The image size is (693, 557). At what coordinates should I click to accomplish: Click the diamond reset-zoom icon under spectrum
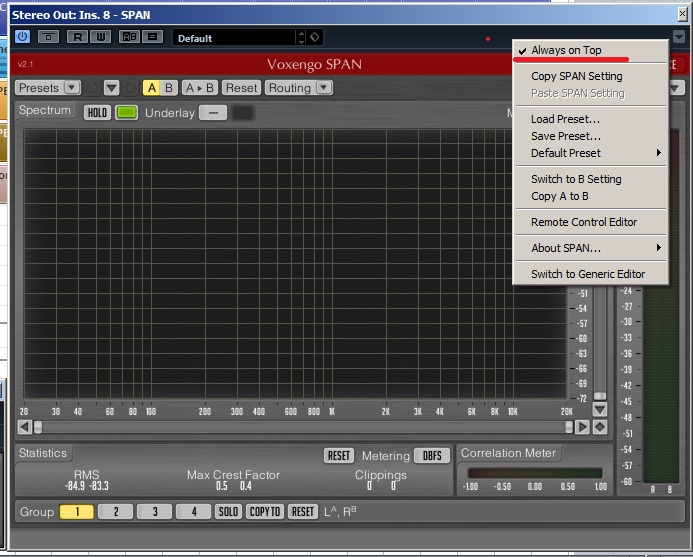tap(600, 427)
